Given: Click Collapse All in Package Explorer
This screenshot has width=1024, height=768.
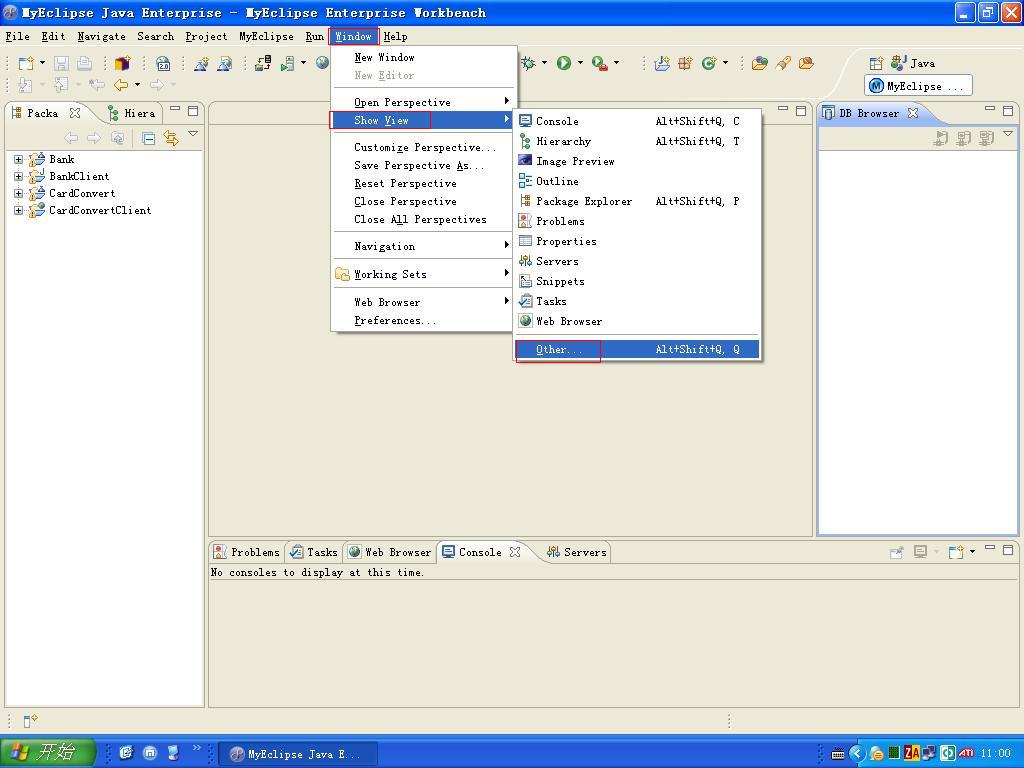Looking at the screenshot, I should click(x=149, y=138).
